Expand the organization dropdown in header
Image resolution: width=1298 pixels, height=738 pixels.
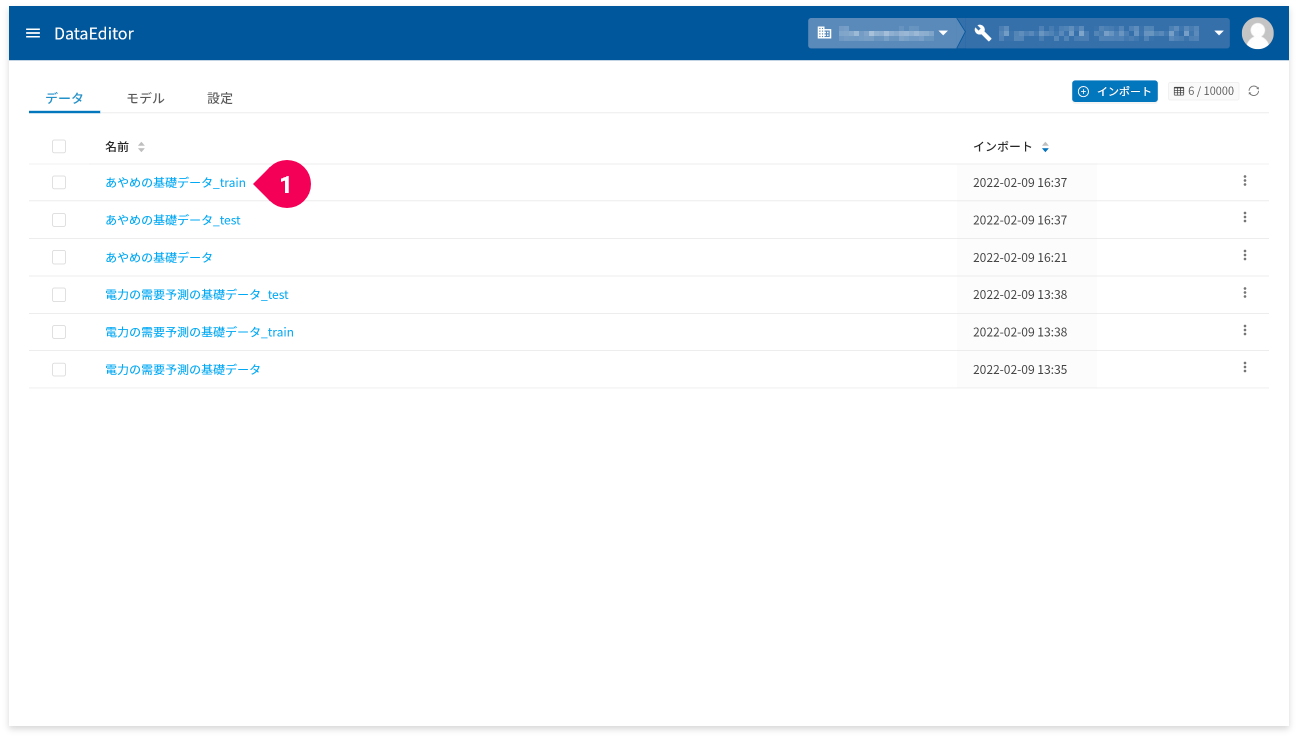pyautogui.click(x=882, y=33)
